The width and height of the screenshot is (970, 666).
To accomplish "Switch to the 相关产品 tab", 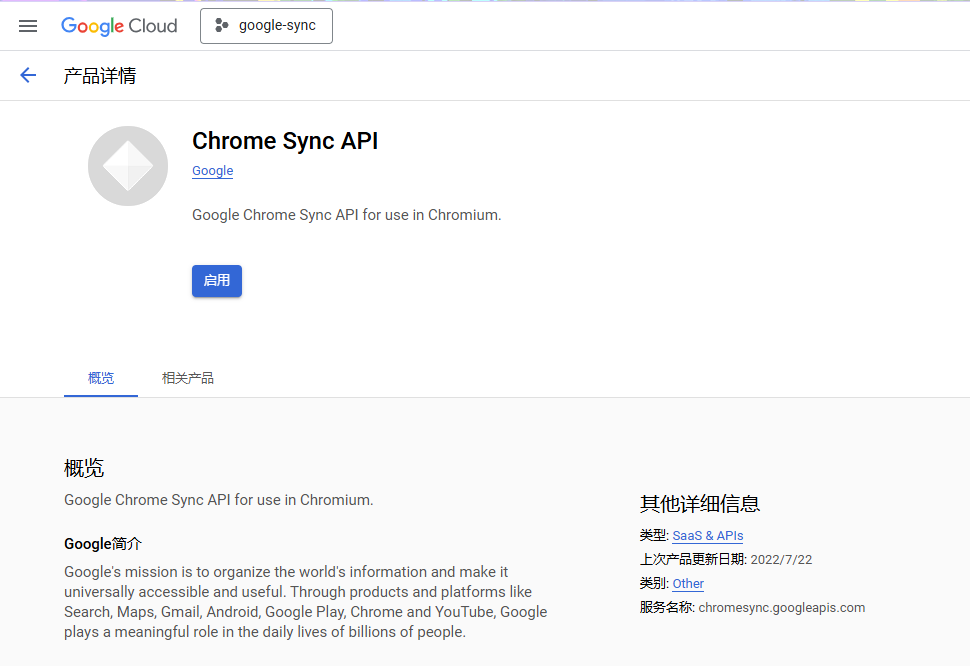I will click(187, 378).
